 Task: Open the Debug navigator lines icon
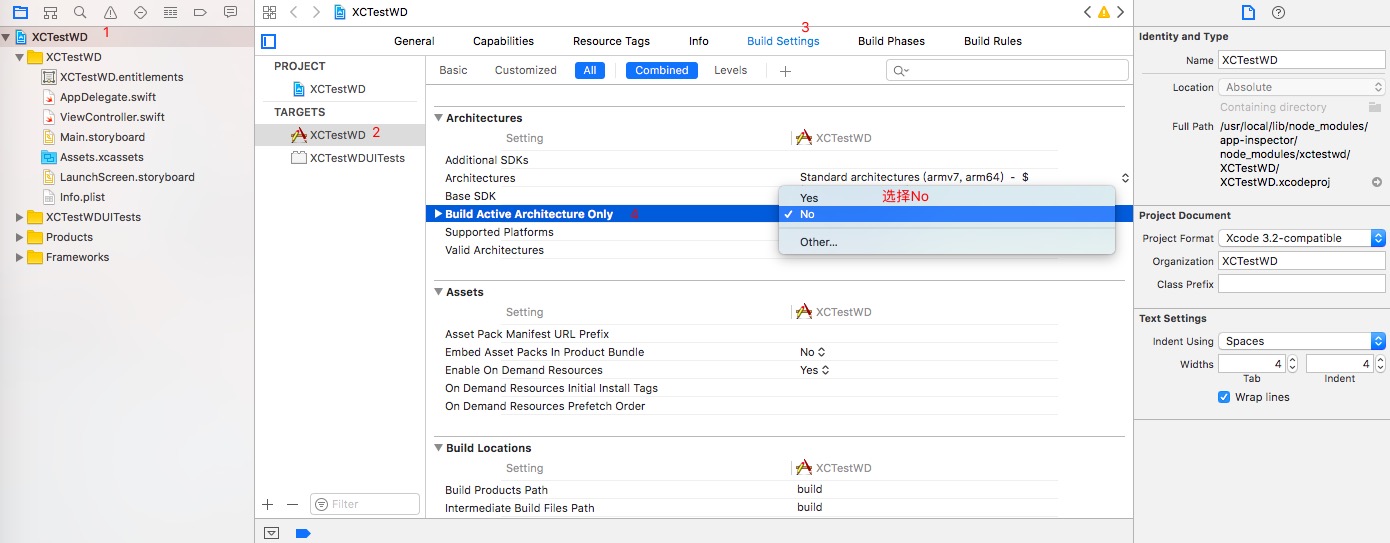tap(170, 12)
